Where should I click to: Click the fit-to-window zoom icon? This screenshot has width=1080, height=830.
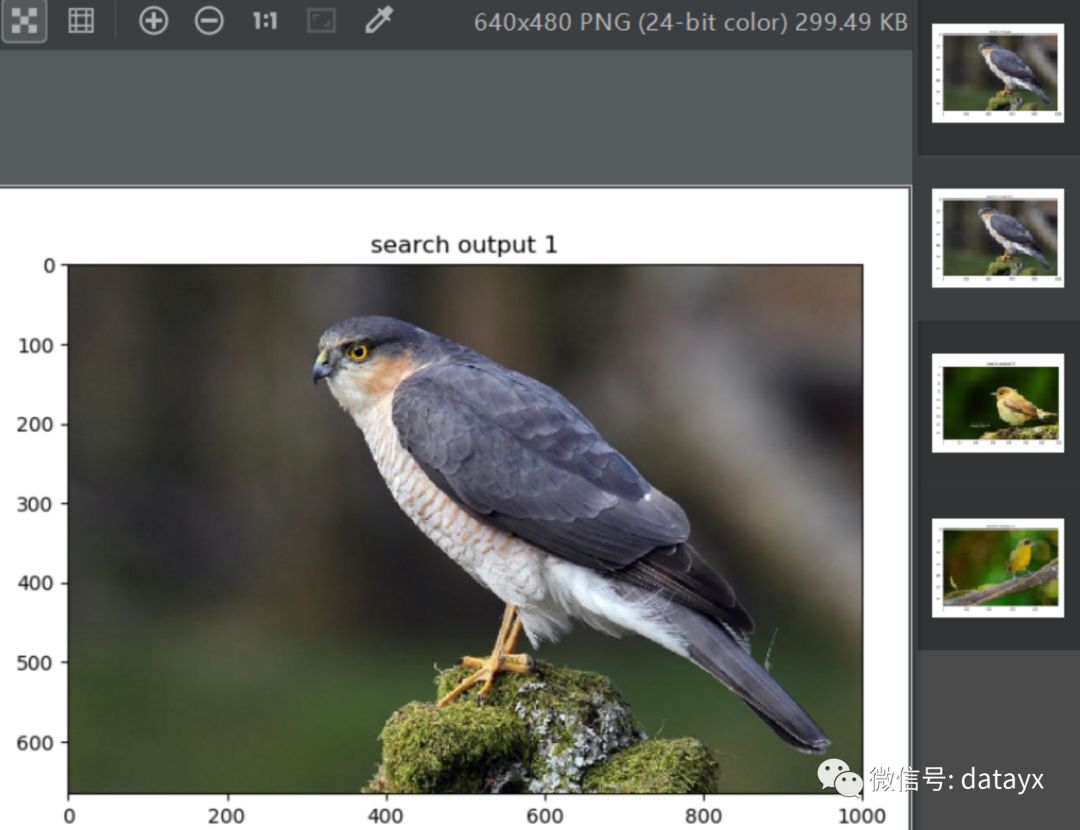pyautogui.click(x=321, y=21)
